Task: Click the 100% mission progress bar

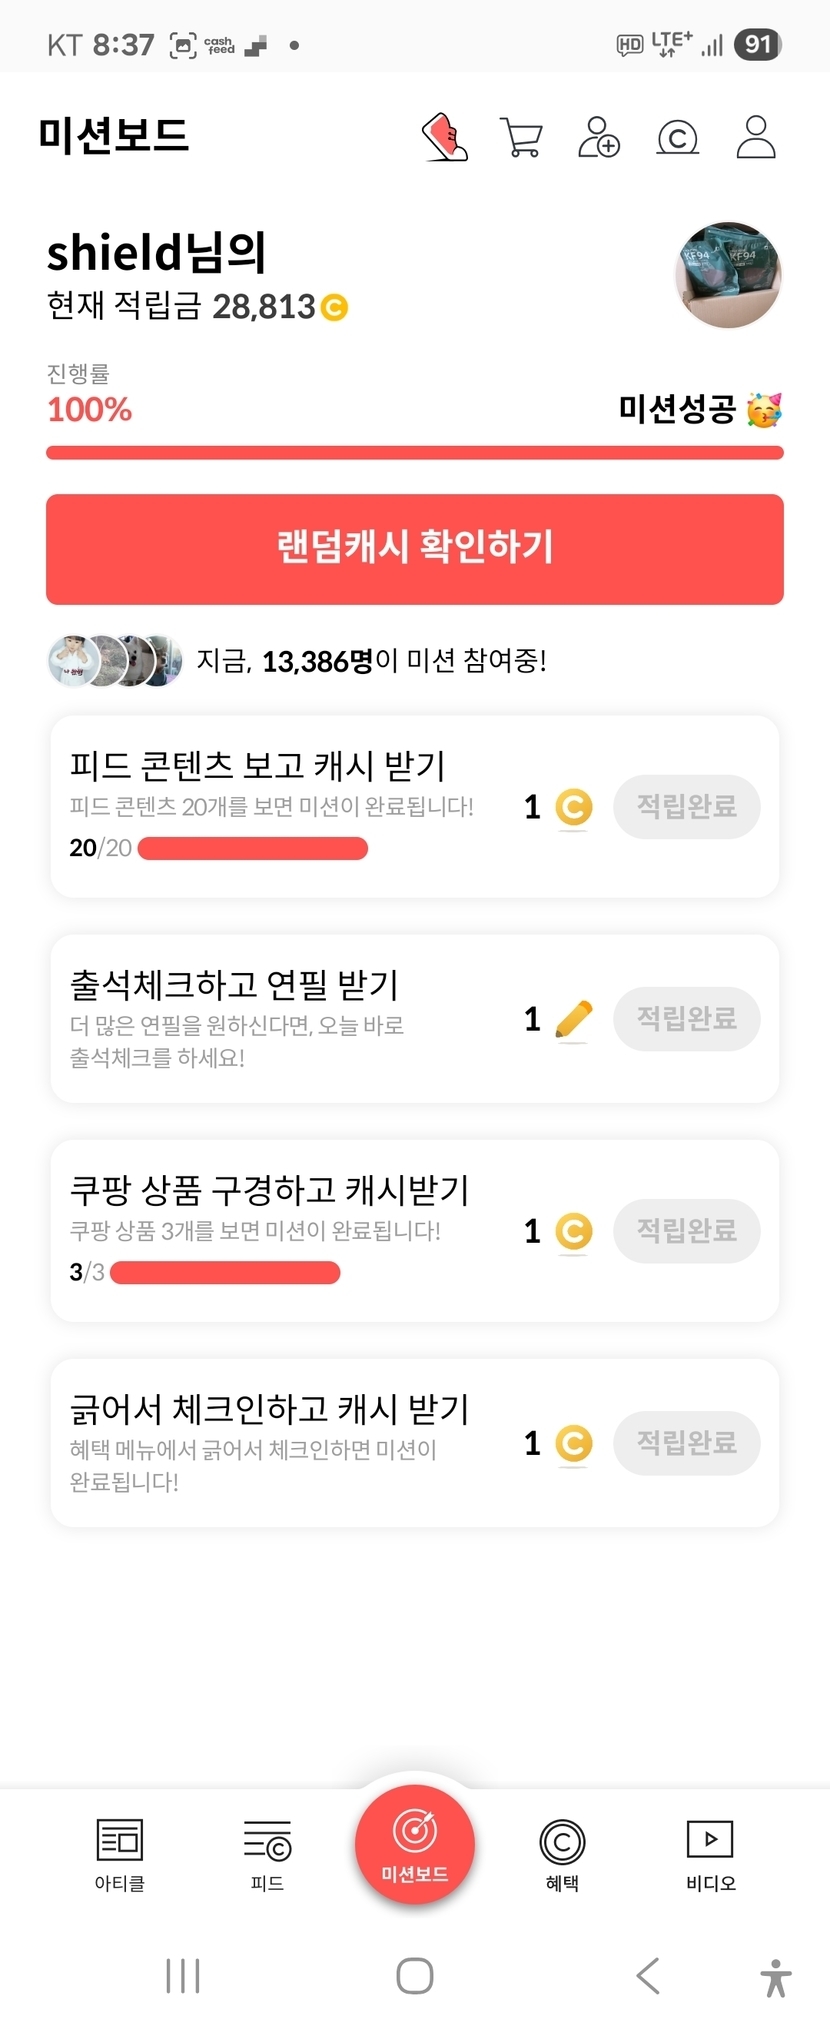Action: (x=415, y=453)
